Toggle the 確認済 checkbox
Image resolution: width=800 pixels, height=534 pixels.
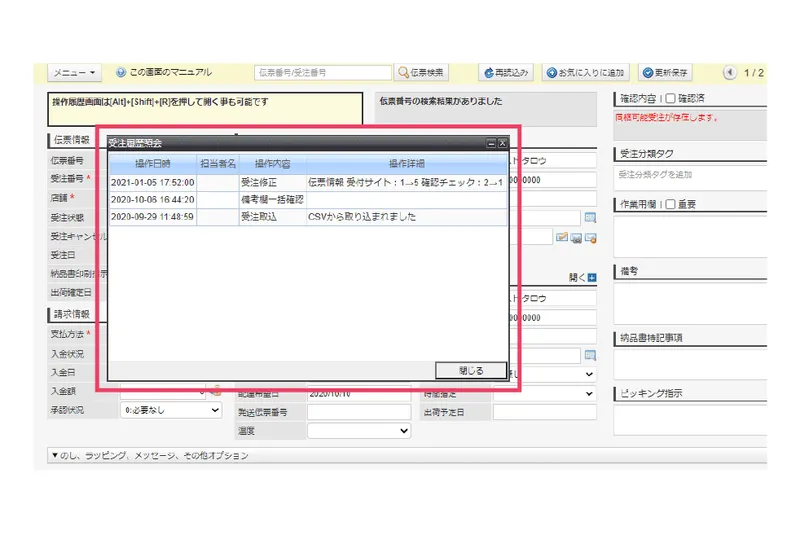[670, 98]
